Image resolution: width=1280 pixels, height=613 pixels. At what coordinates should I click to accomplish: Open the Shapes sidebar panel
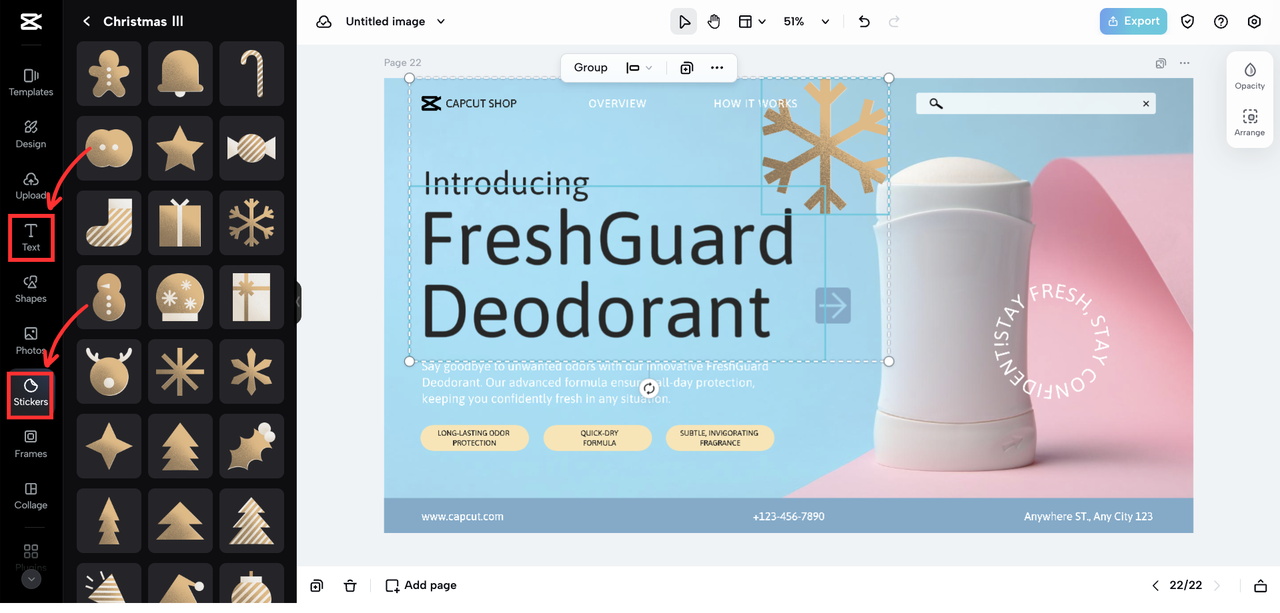31,289
